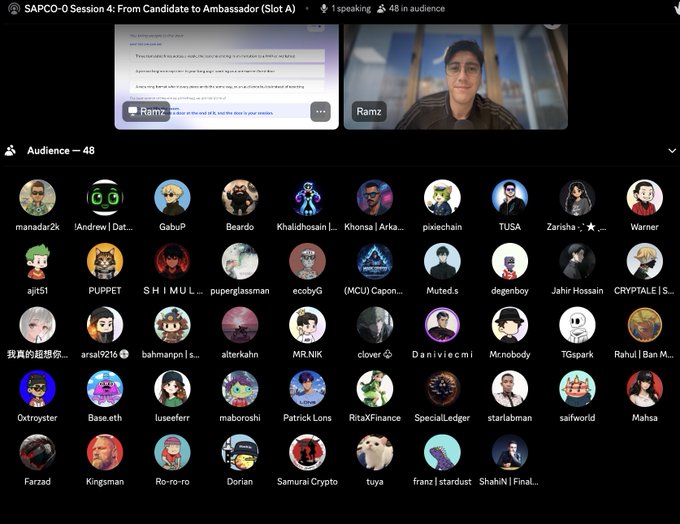Image resolution: width=680 pixels, height=524 pixels.
Task: Click the audience people icon in header
Action: (381, 9)
